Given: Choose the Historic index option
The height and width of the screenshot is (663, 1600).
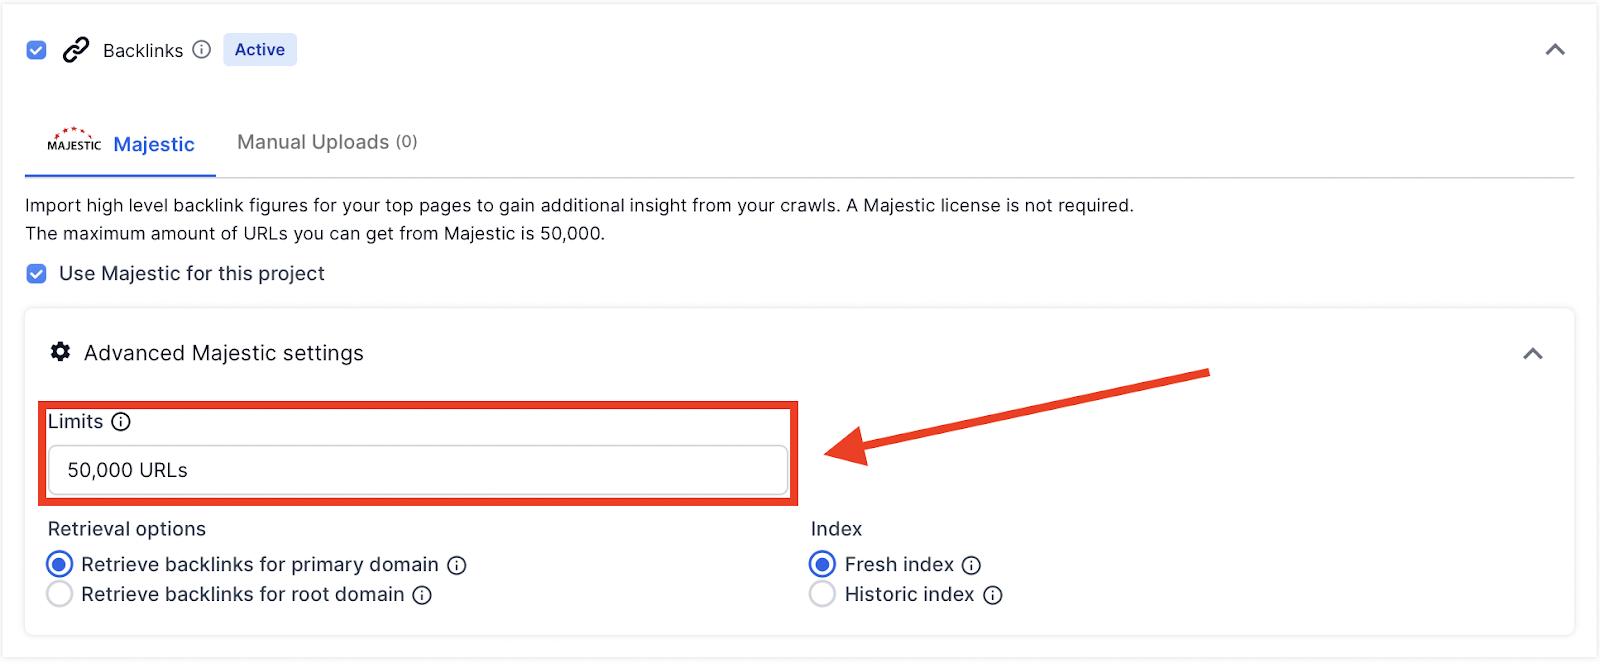Looking at the screenshot, I should click(x=822, y=595).
